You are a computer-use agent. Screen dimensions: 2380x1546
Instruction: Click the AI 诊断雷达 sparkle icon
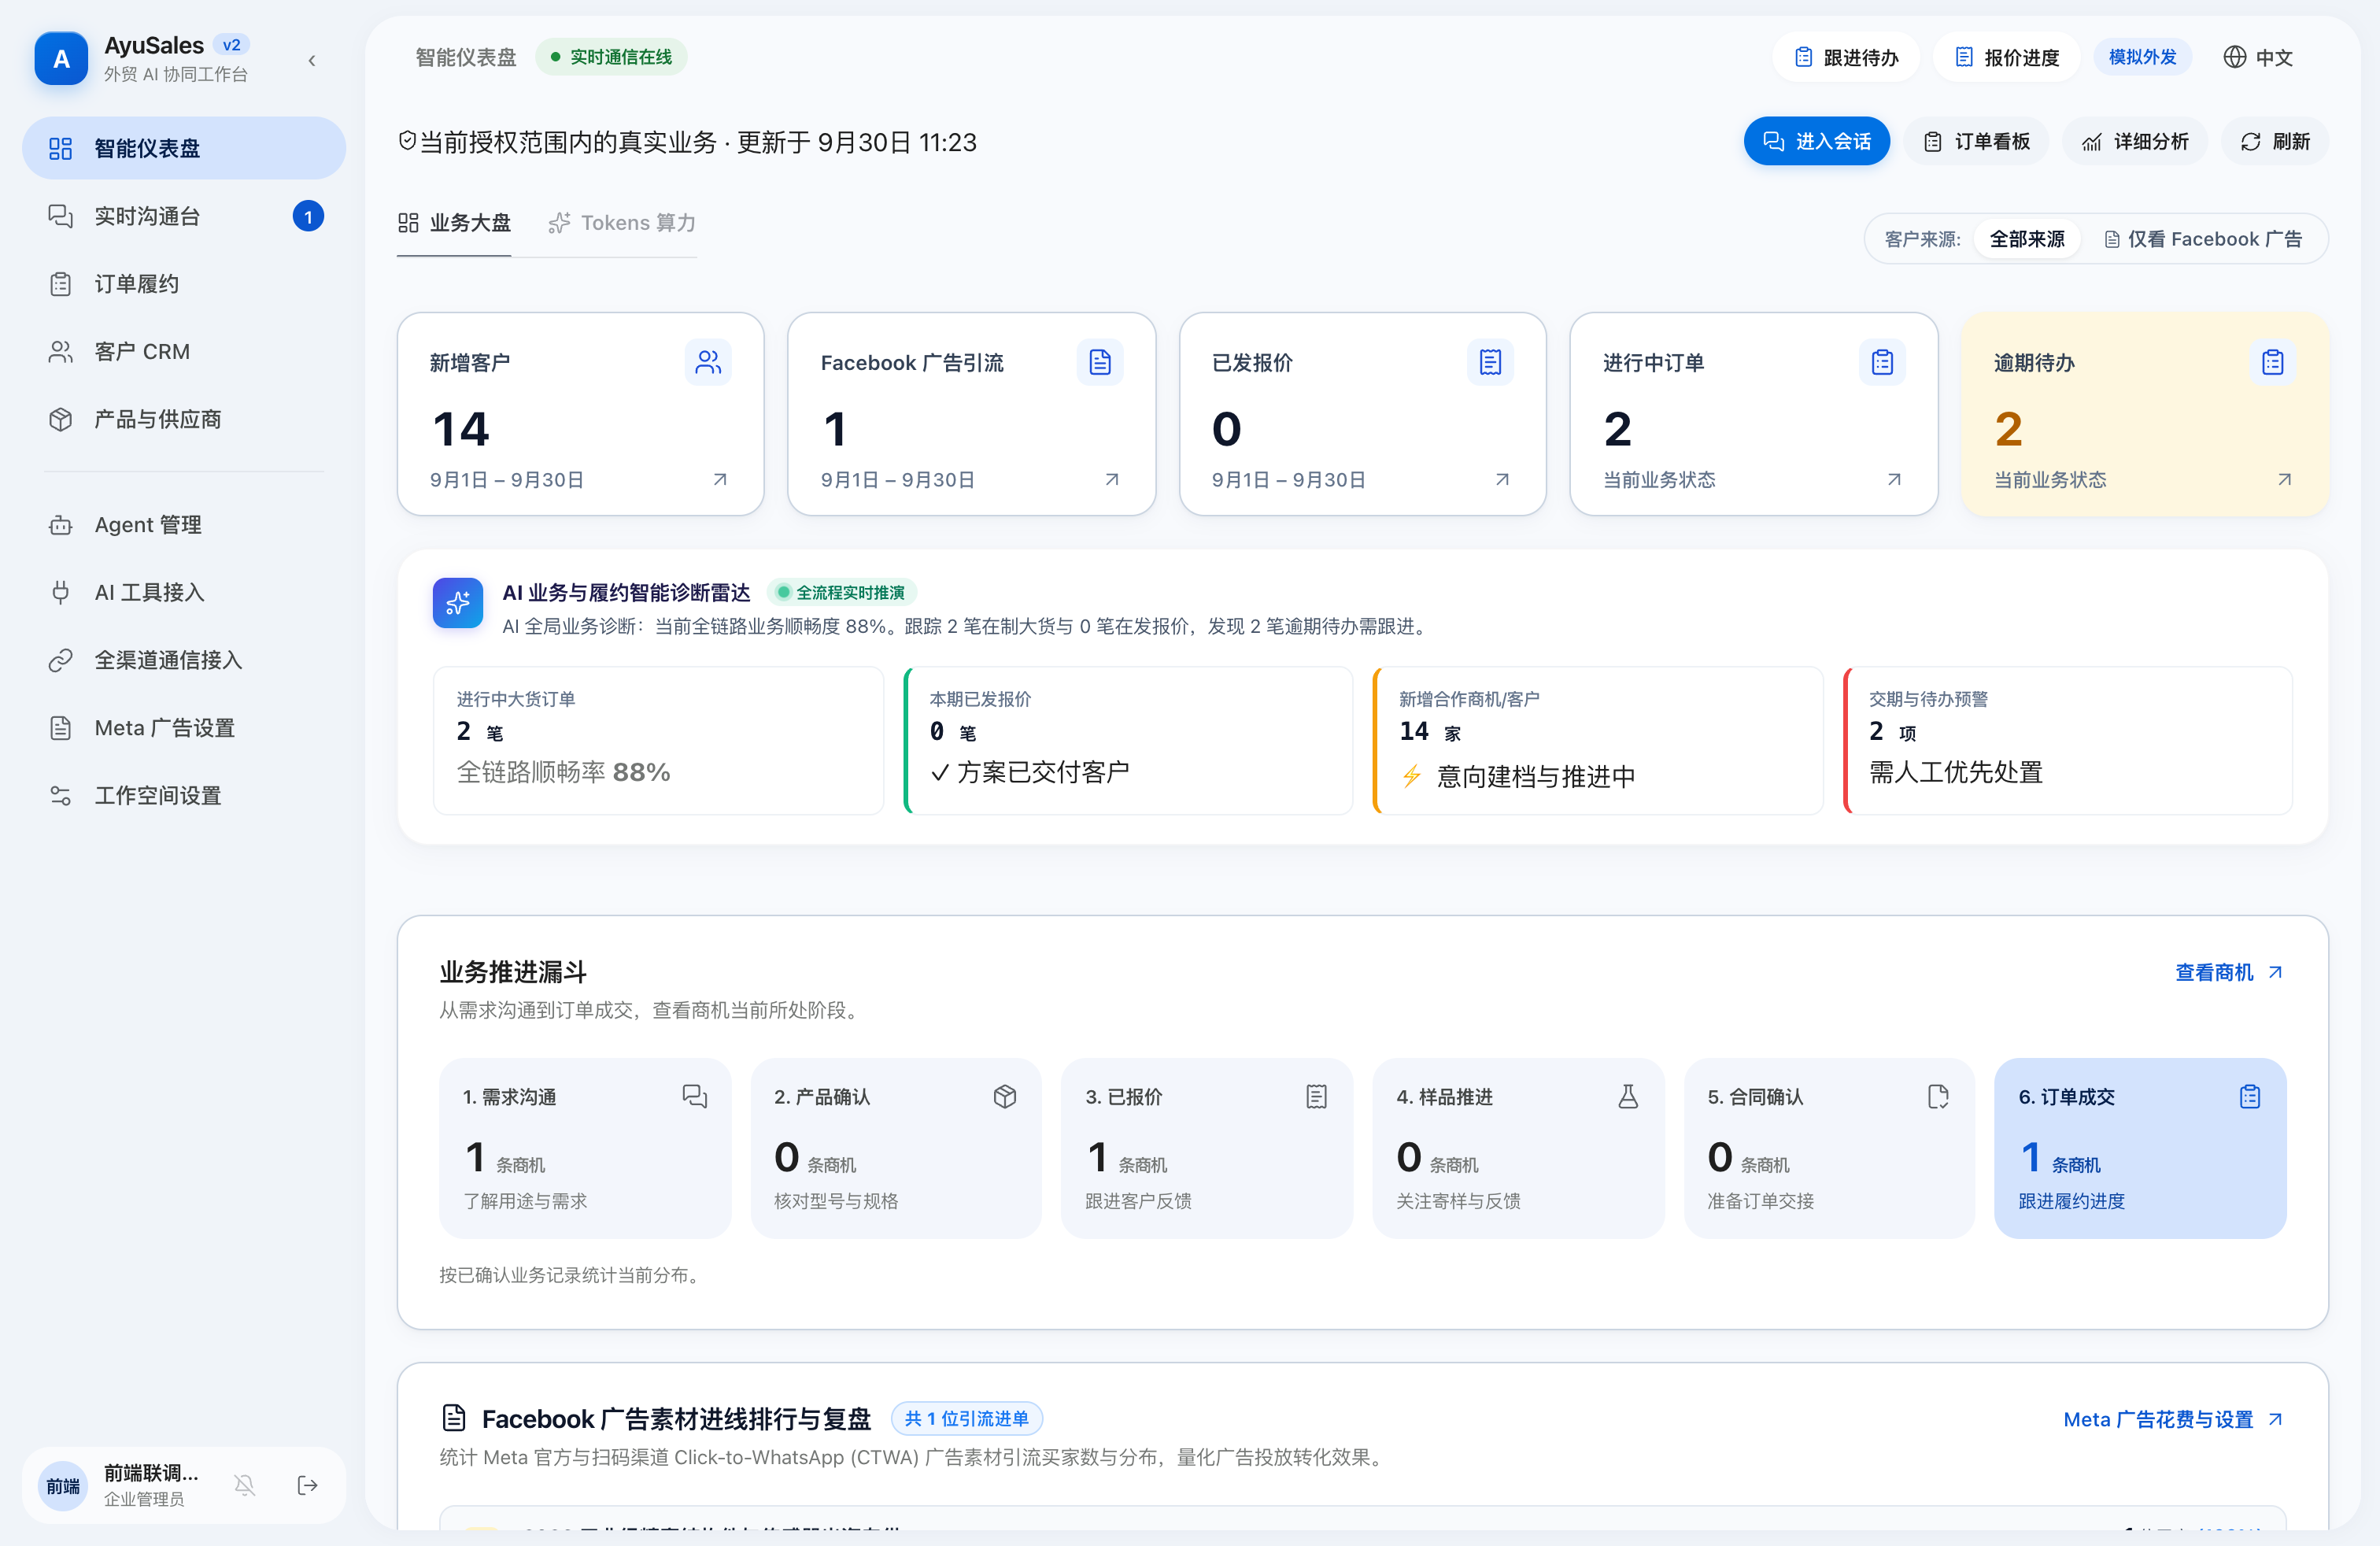pos(458,603)
